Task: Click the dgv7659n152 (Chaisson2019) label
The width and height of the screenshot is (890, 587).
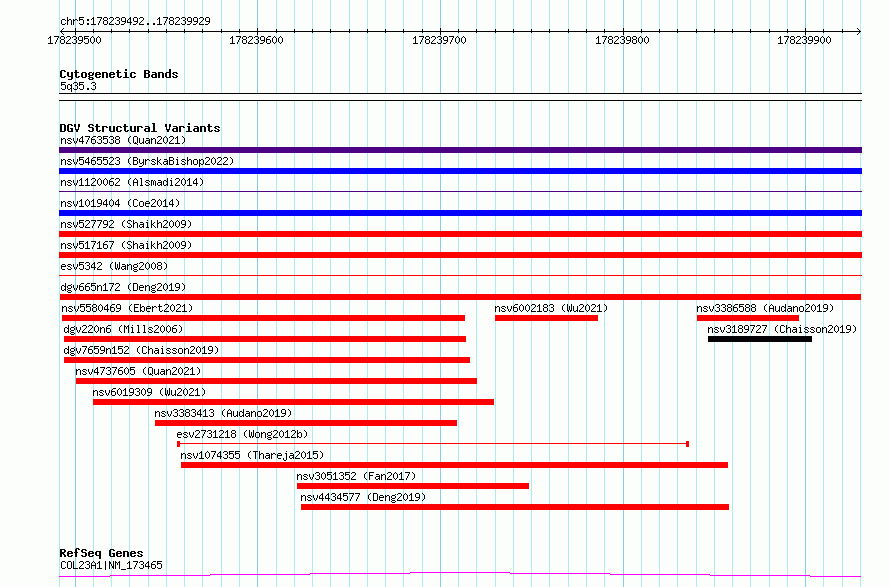Action: tap(141, 350)
